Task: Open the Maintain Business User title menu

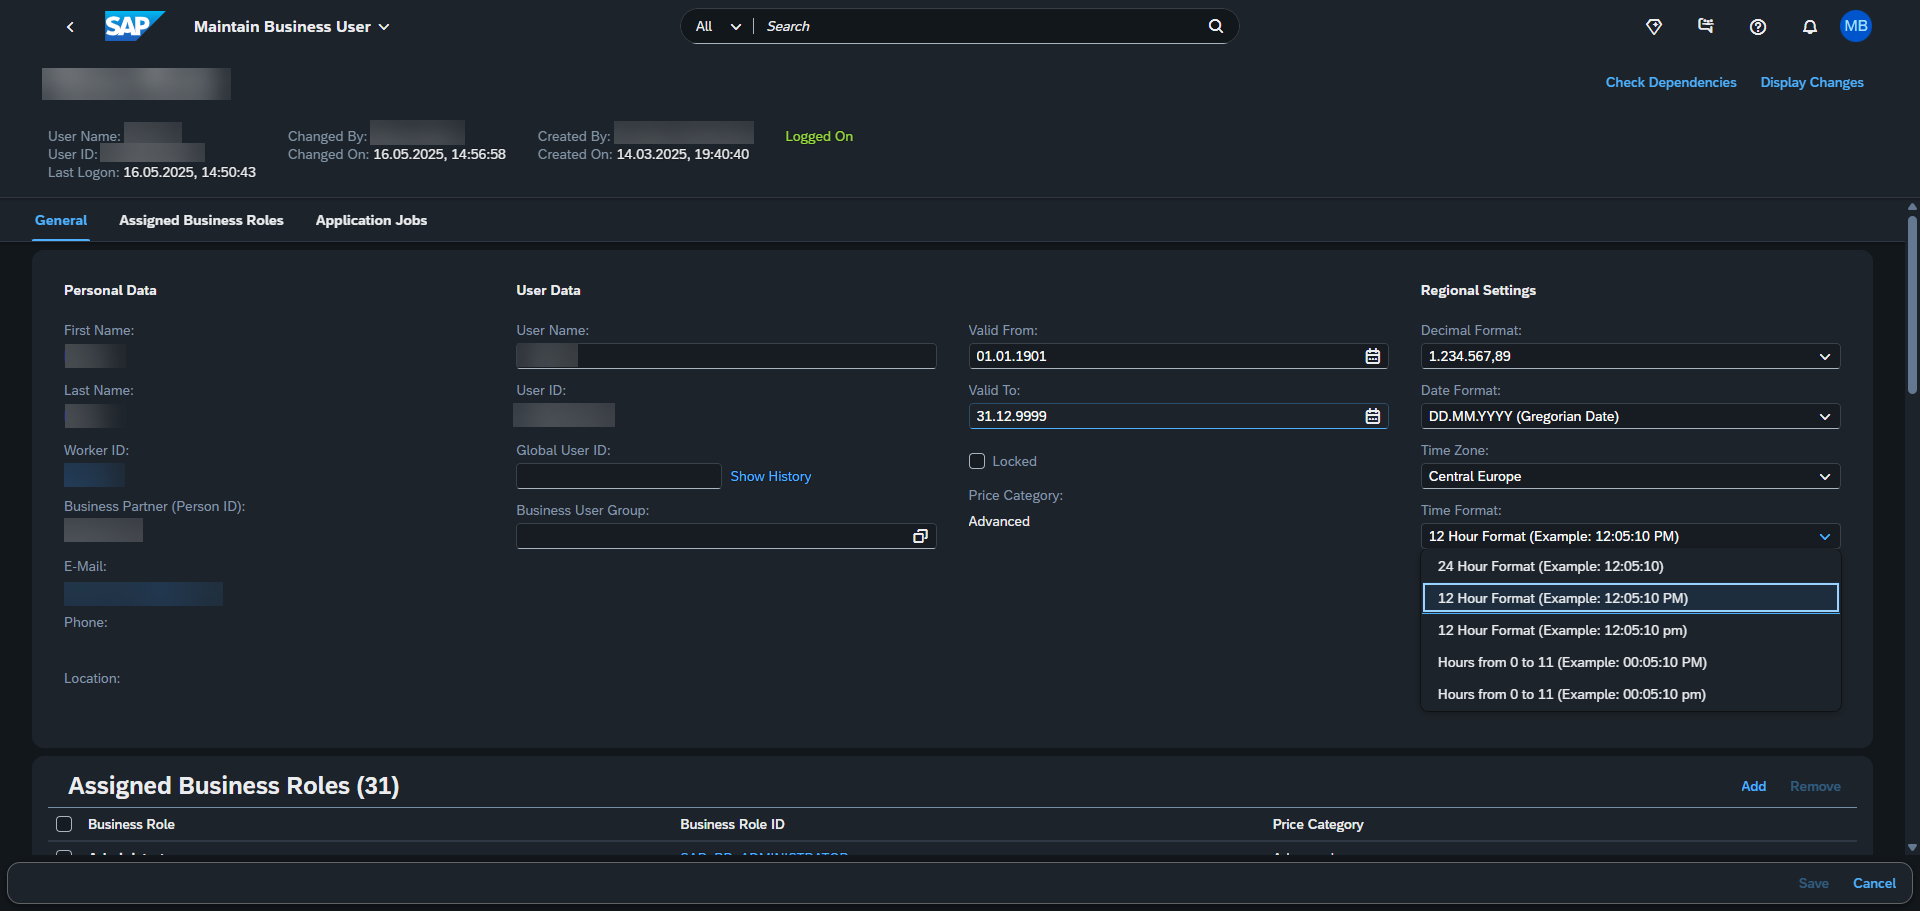Action: (291, 27)
